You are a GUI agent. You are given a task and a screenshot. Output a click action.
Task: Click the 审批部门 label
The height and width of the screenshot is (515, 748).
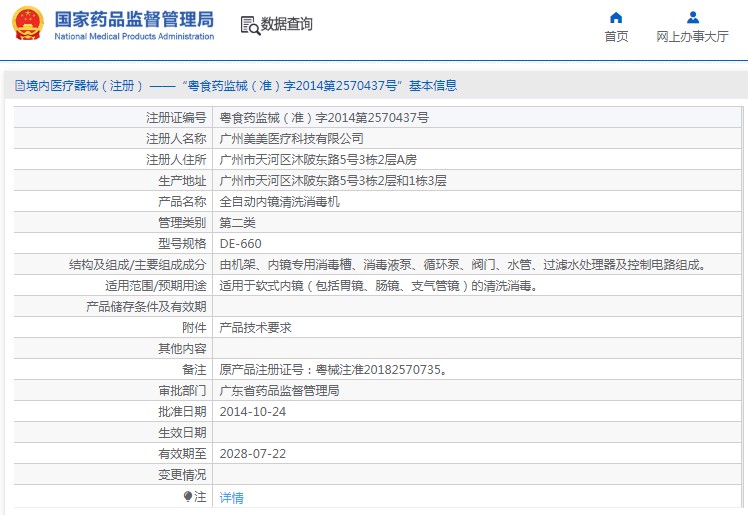coord(182,391)
